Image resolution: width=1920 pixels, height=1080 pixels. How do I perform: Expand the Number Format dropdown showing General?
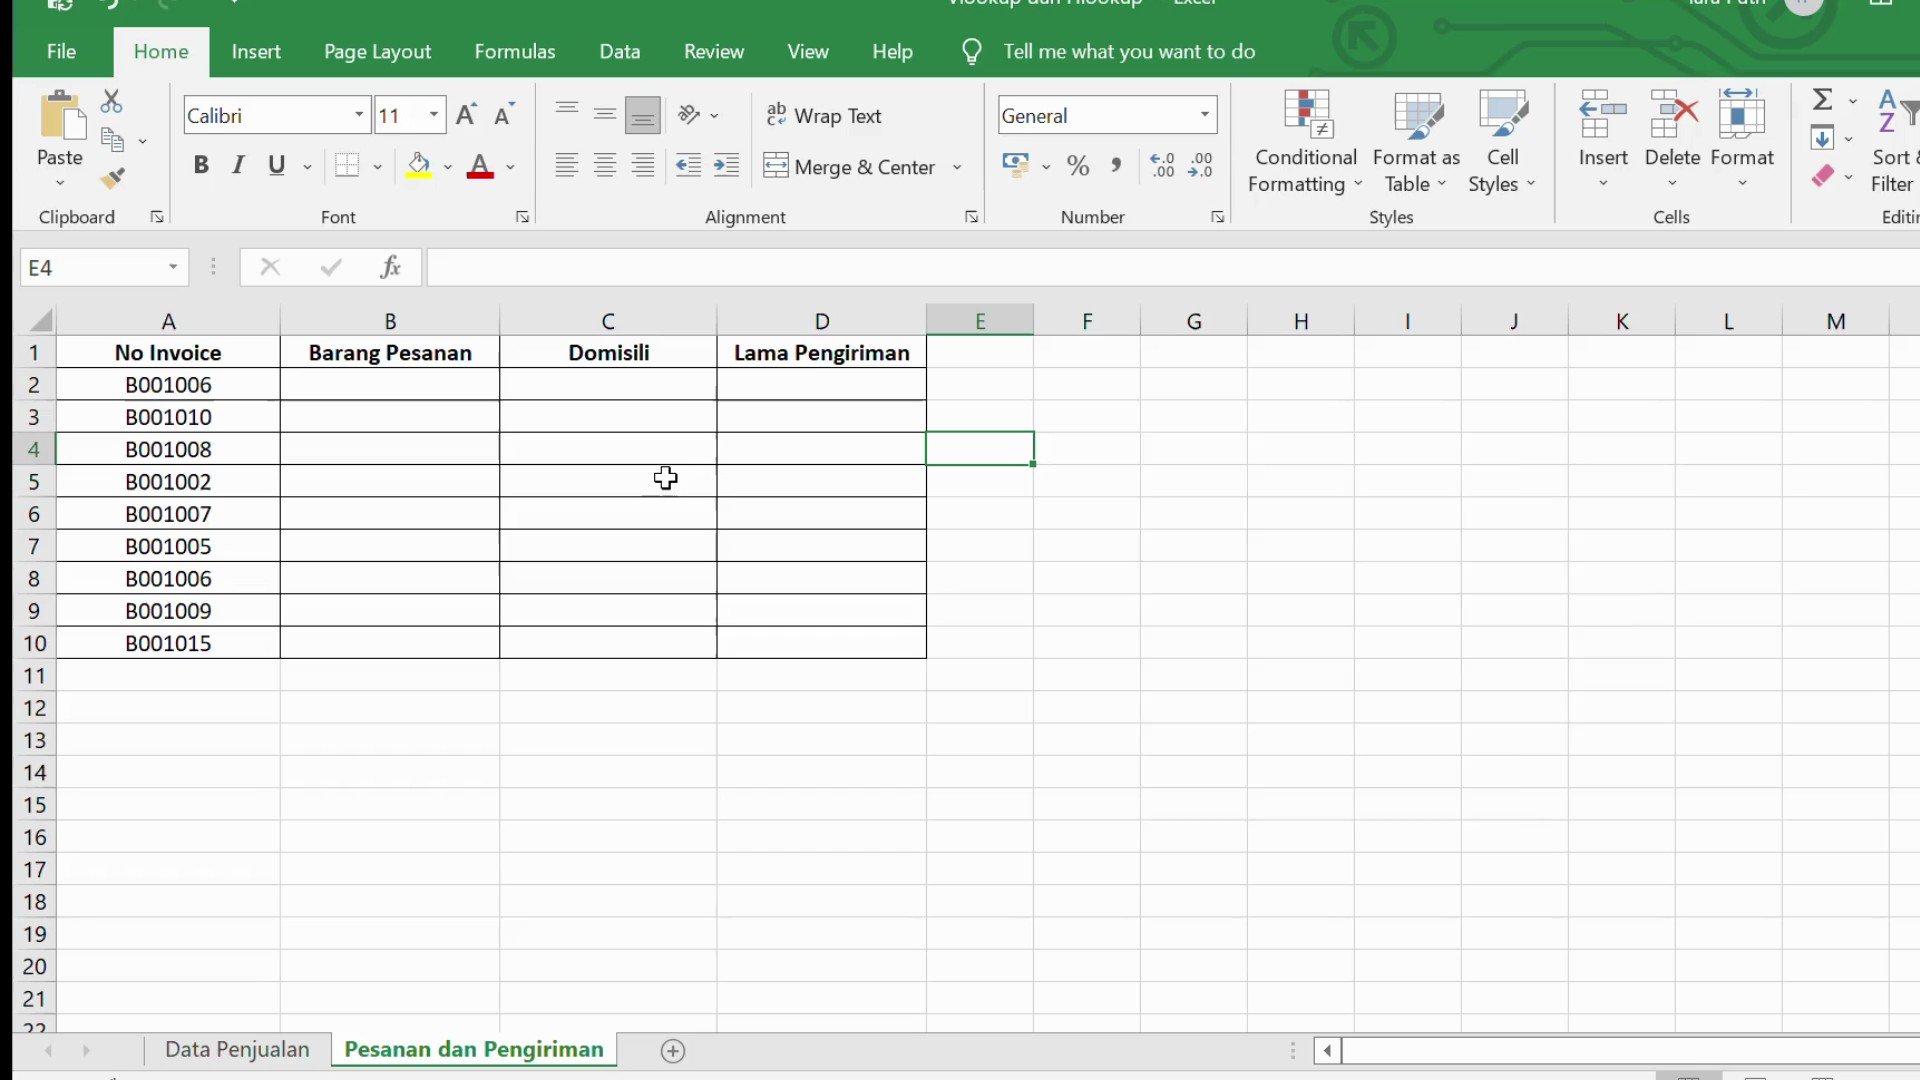click(x=1202, y=115)
